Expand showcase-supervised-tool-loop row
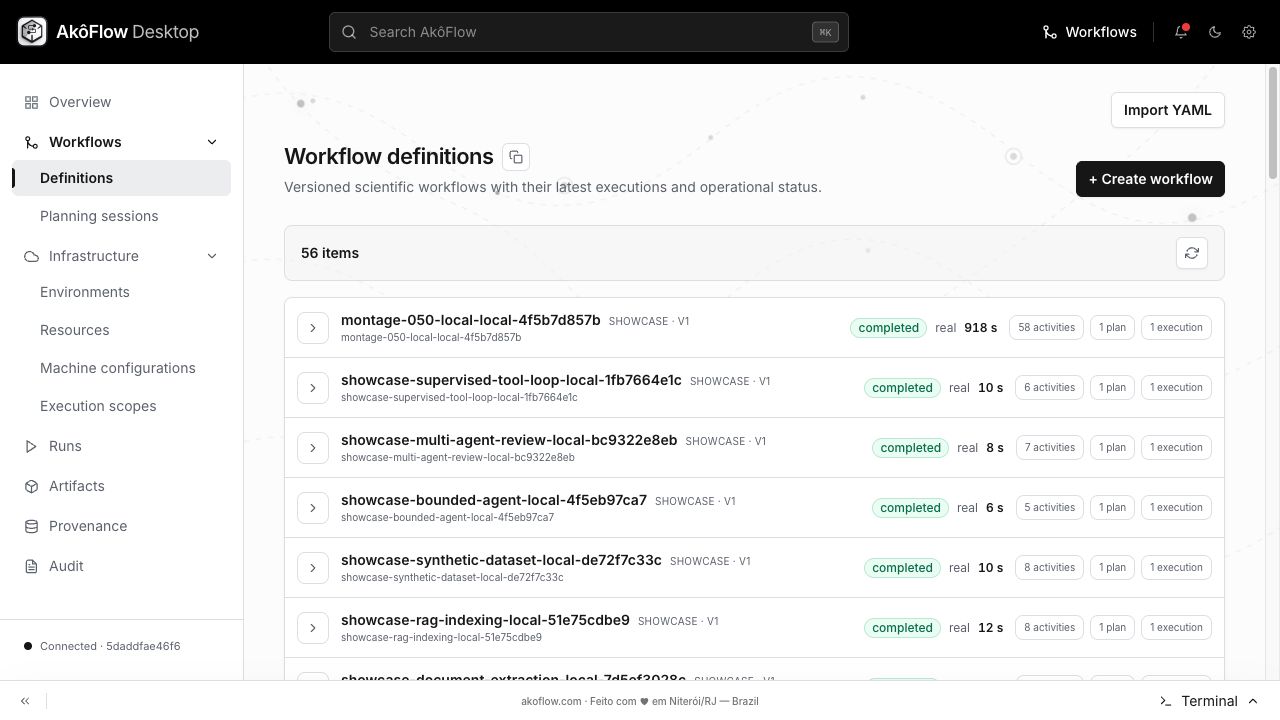 pyautogui.click(x=313, y=388)
